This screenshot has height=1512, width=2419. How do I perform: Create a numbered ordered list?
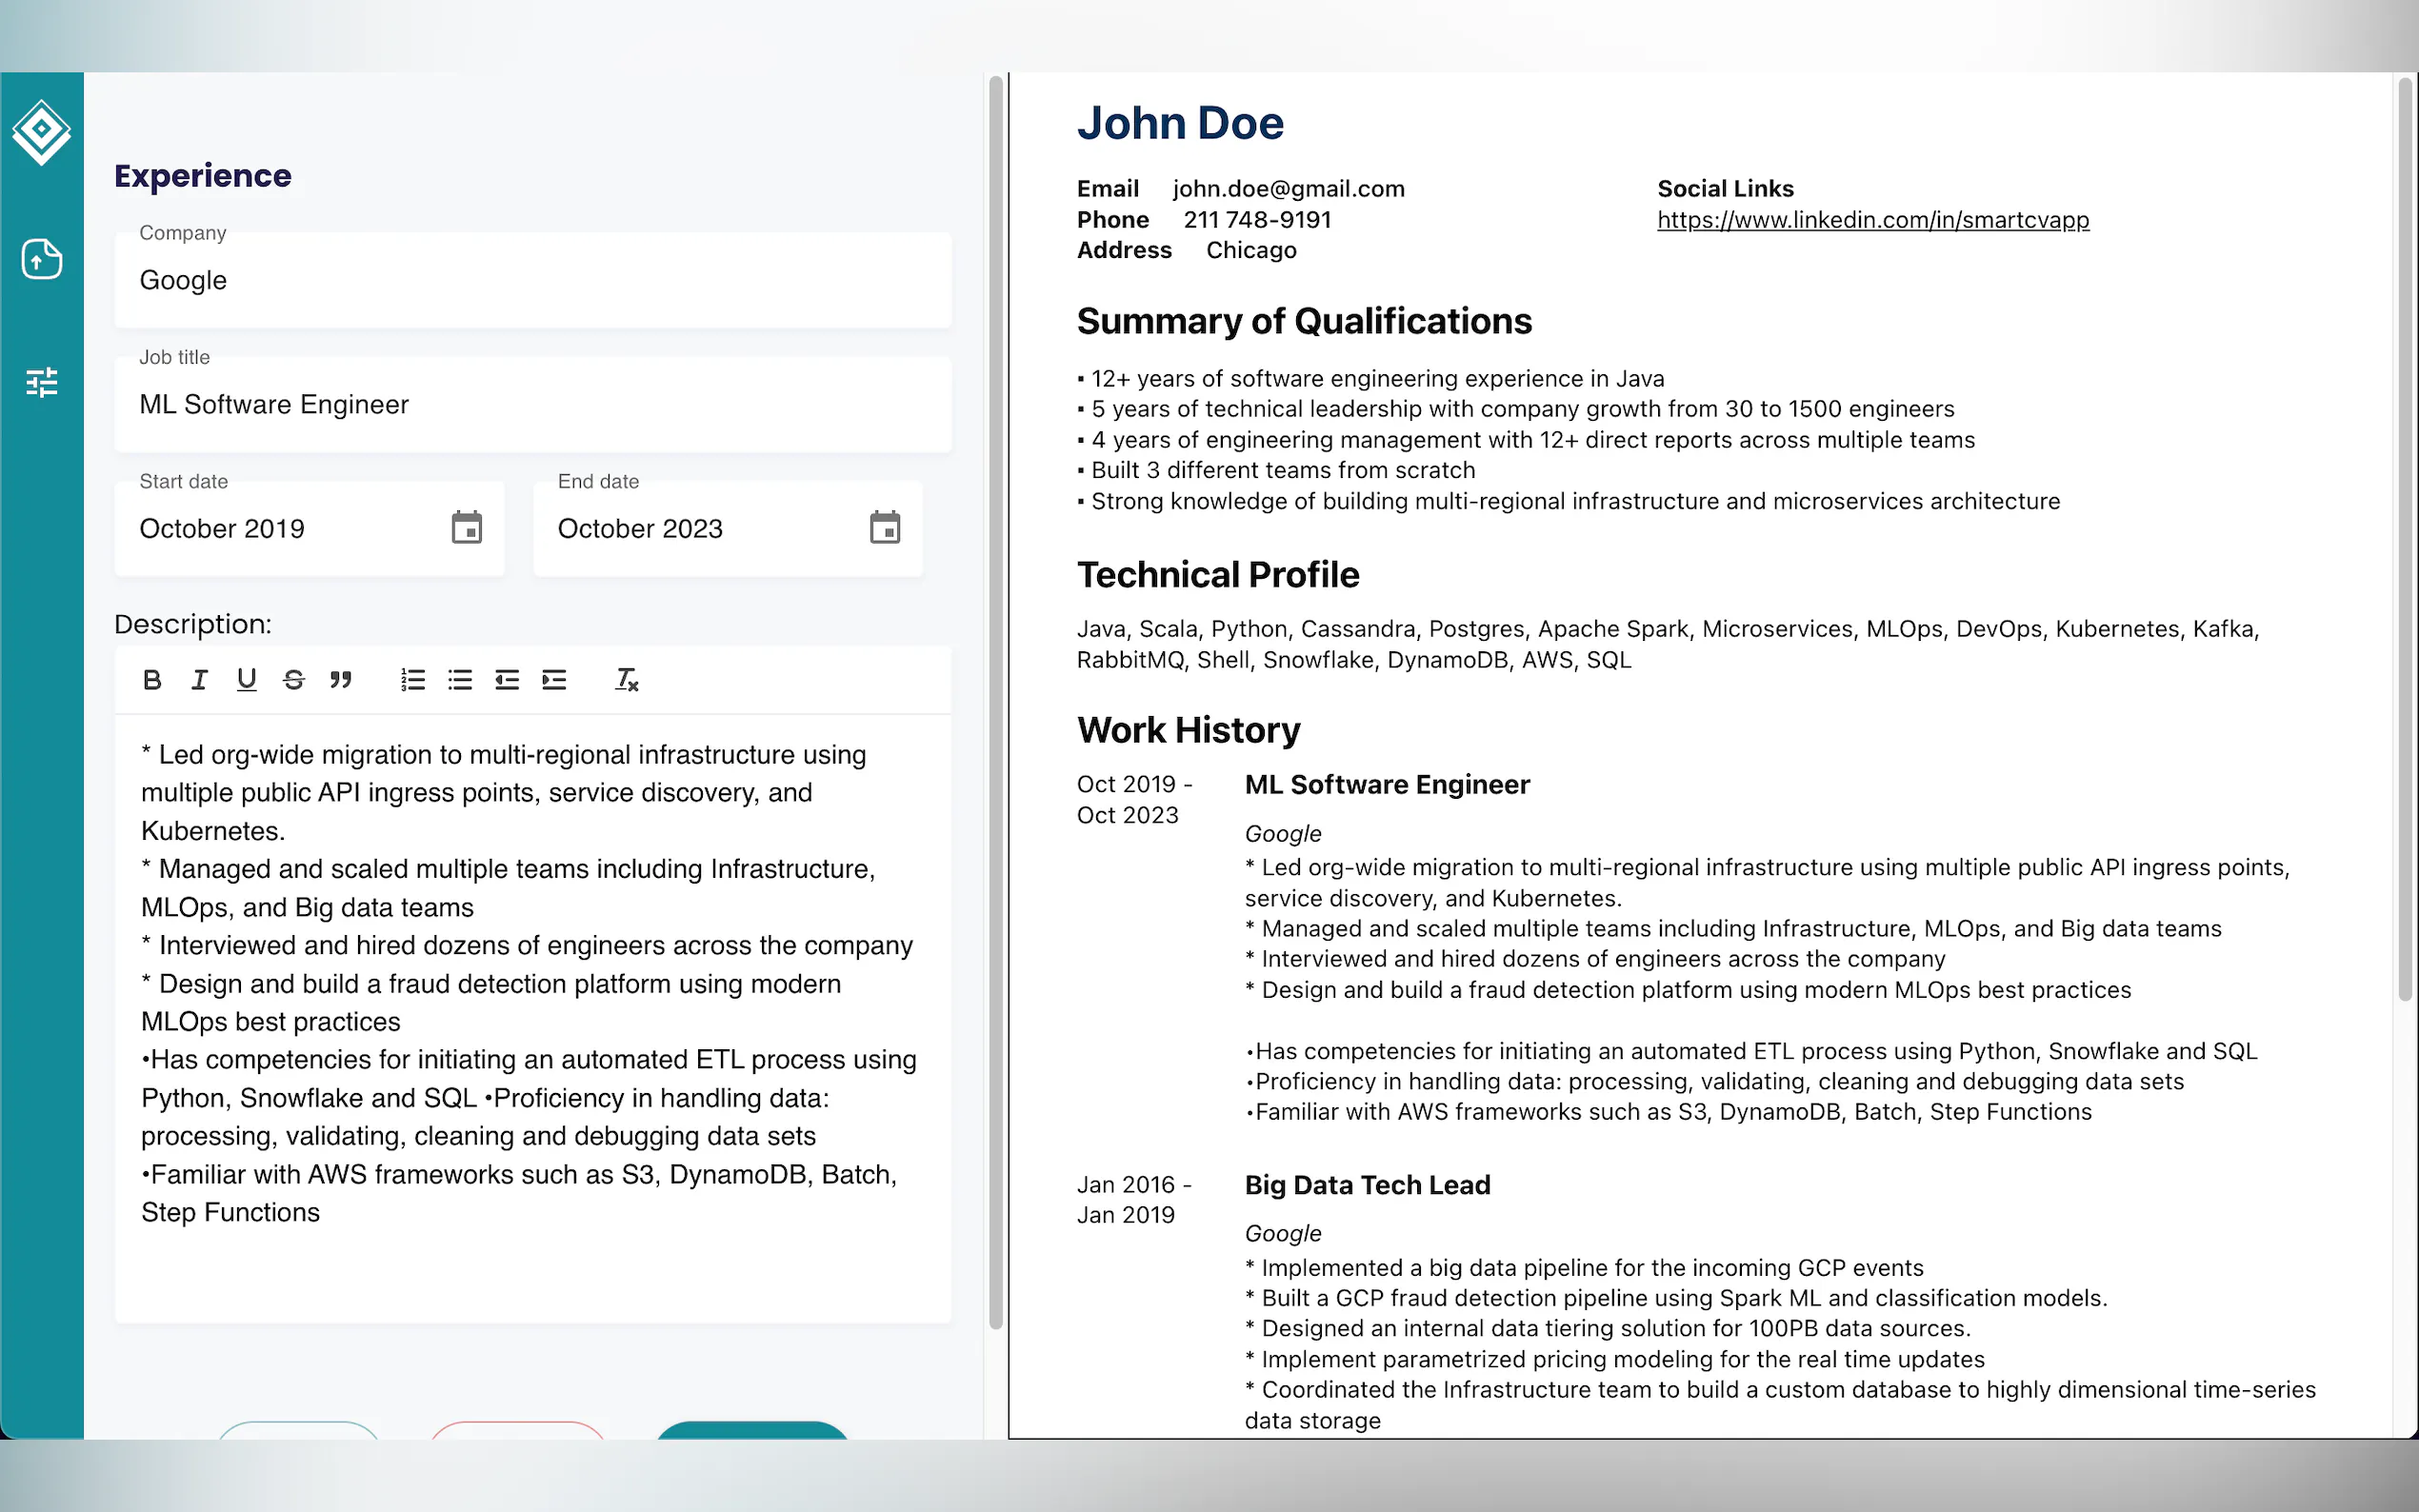[413, 680]
